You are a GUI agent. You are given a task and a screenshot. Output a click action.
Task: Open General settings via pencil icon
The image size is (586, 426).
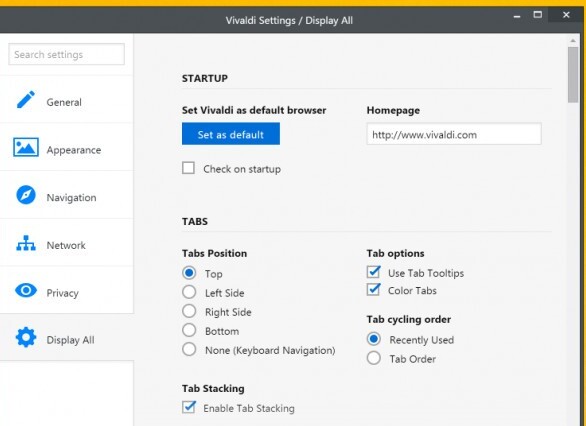26,100
